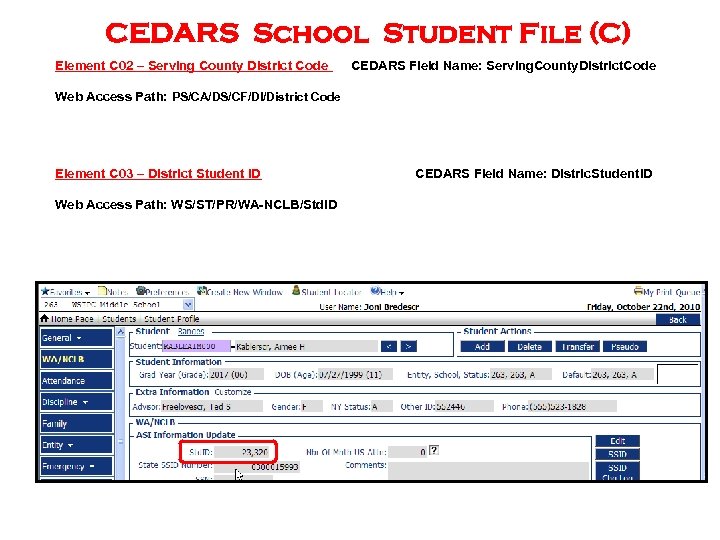
Task: Expand the Emergency sidebar menu
Action: (x=76, y=466)
